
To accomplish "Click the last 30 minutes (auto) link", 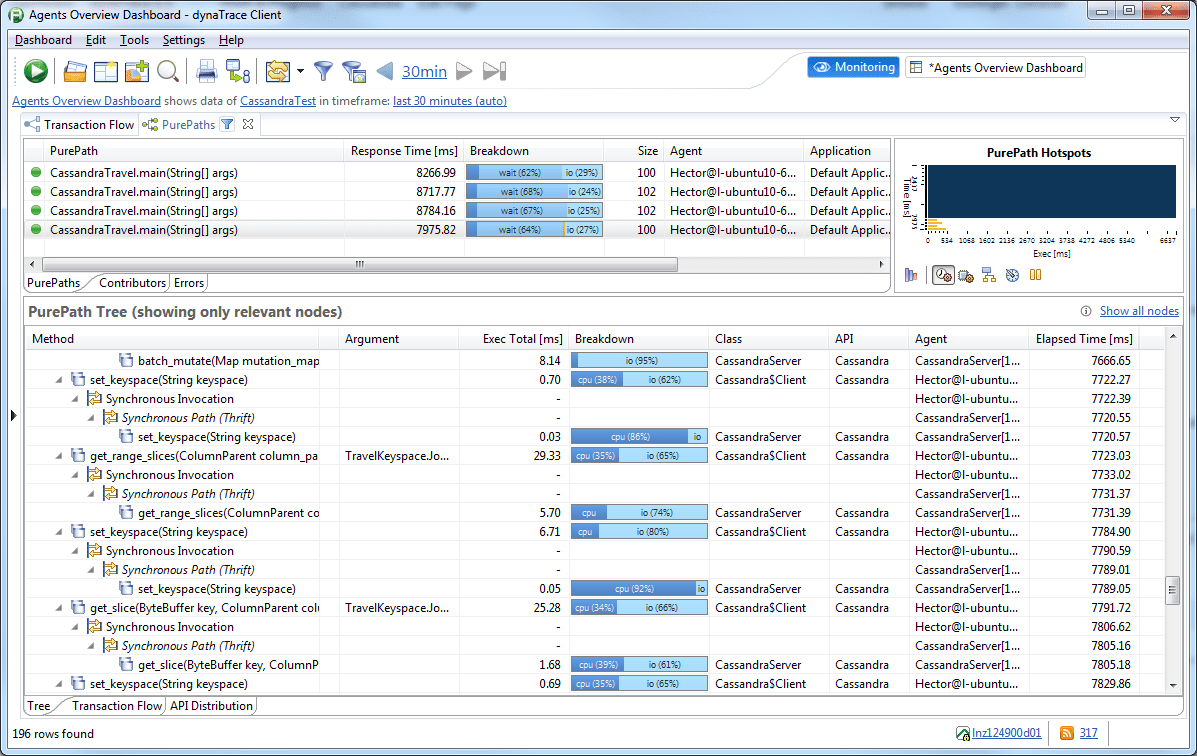I will [450, 101].
